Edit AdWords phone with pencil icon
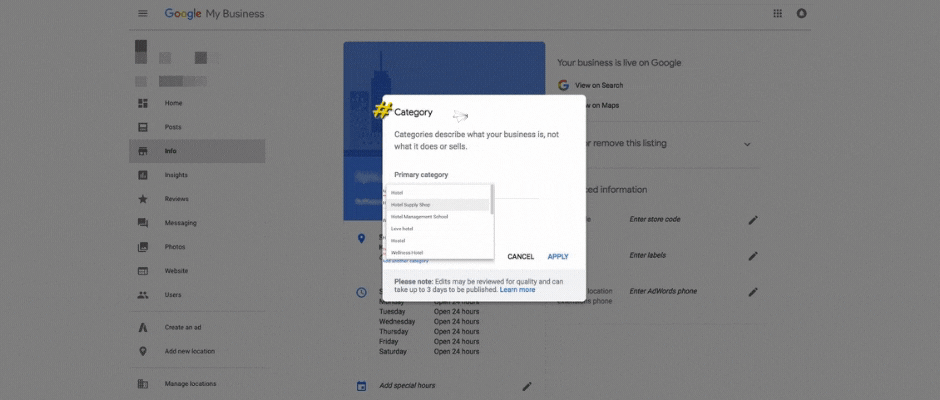 pyautogui.click(x=753, y=292)
